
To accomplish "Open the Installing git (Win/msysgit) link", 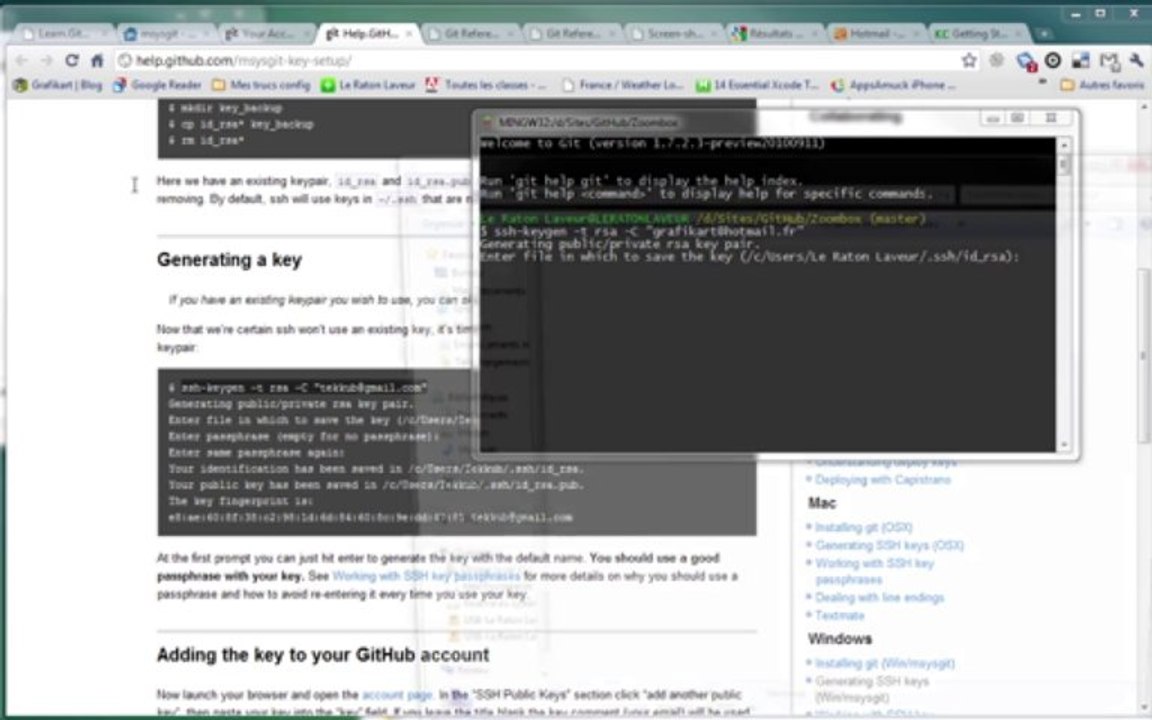I will pyautogui.click(x=885, y=663).
